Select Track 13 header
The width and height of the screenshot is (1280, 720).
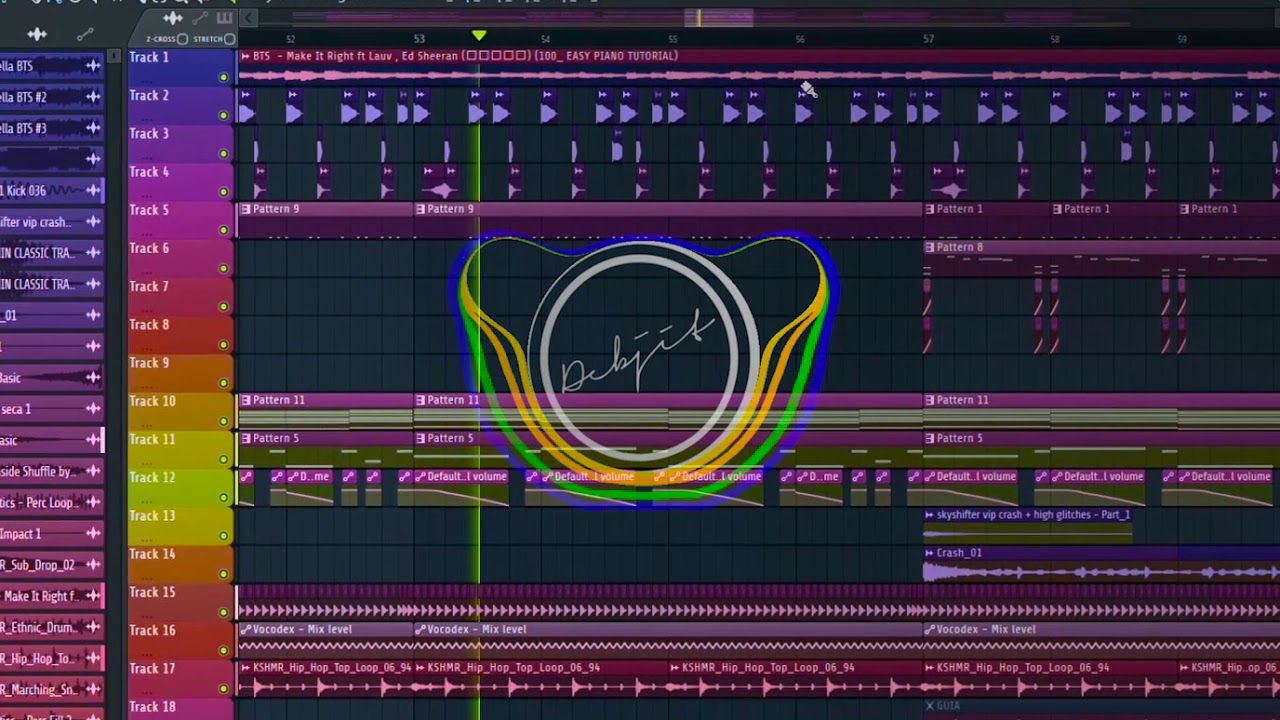(180, 526)
